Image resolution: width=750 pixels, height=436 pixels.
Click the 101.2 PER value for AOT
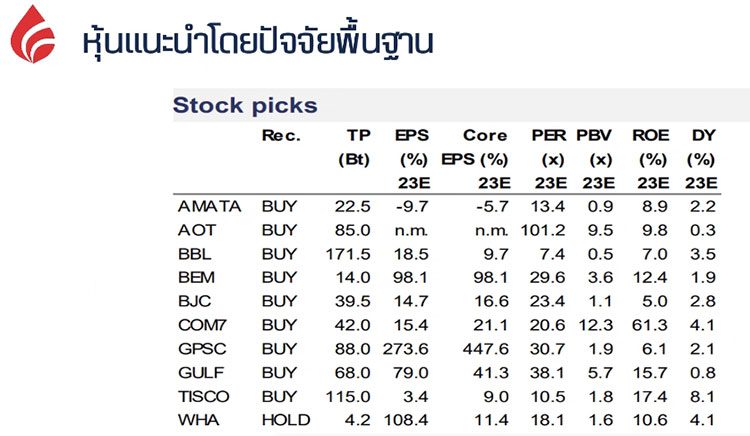click(x=545, y=230)
